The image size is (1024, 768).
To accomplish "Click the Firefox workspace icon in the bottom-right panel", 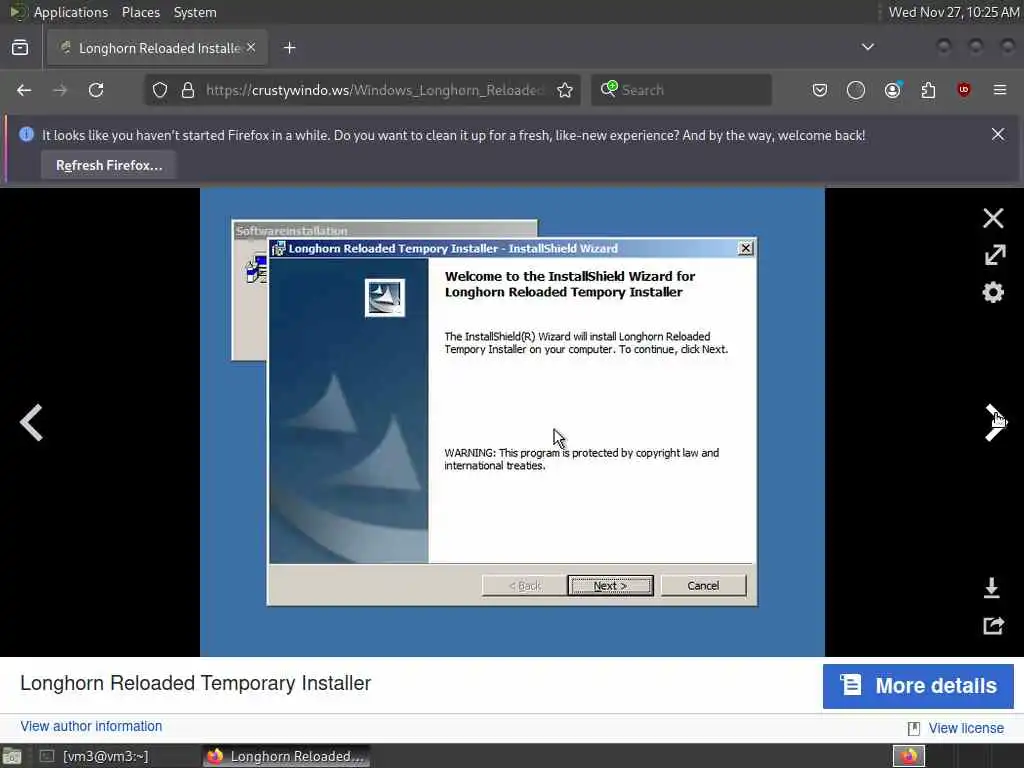I will point(908,756).
